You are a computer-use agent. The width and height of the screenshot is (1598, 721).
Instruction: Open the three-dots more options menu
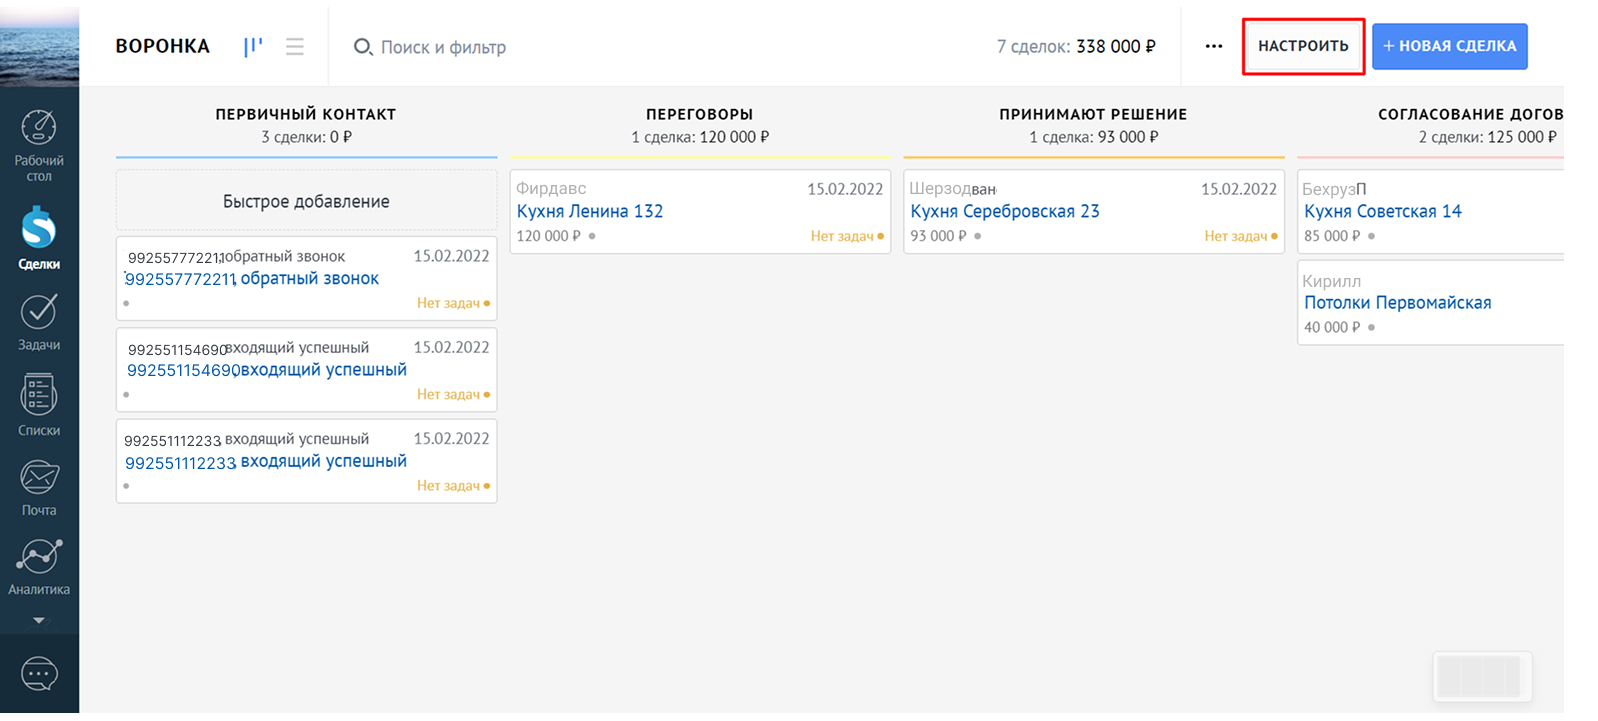pos(1213,46)
